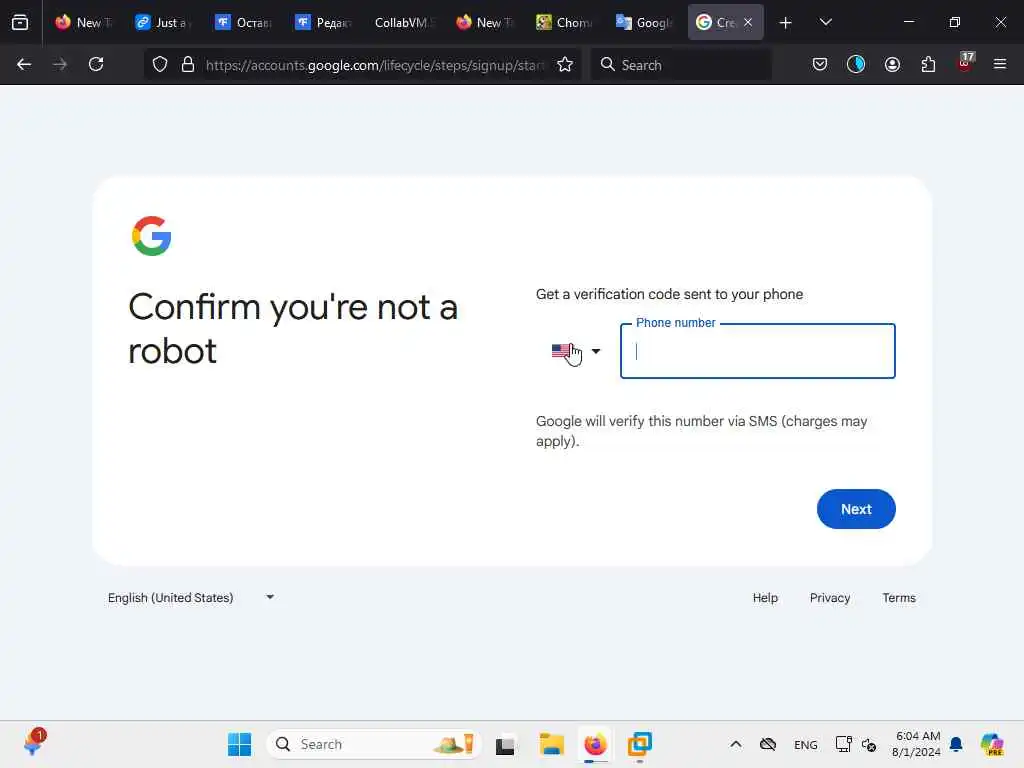Screen dimensions: 1024x768
Task: Switch to the Остав tab
Action: pos(244,23)
